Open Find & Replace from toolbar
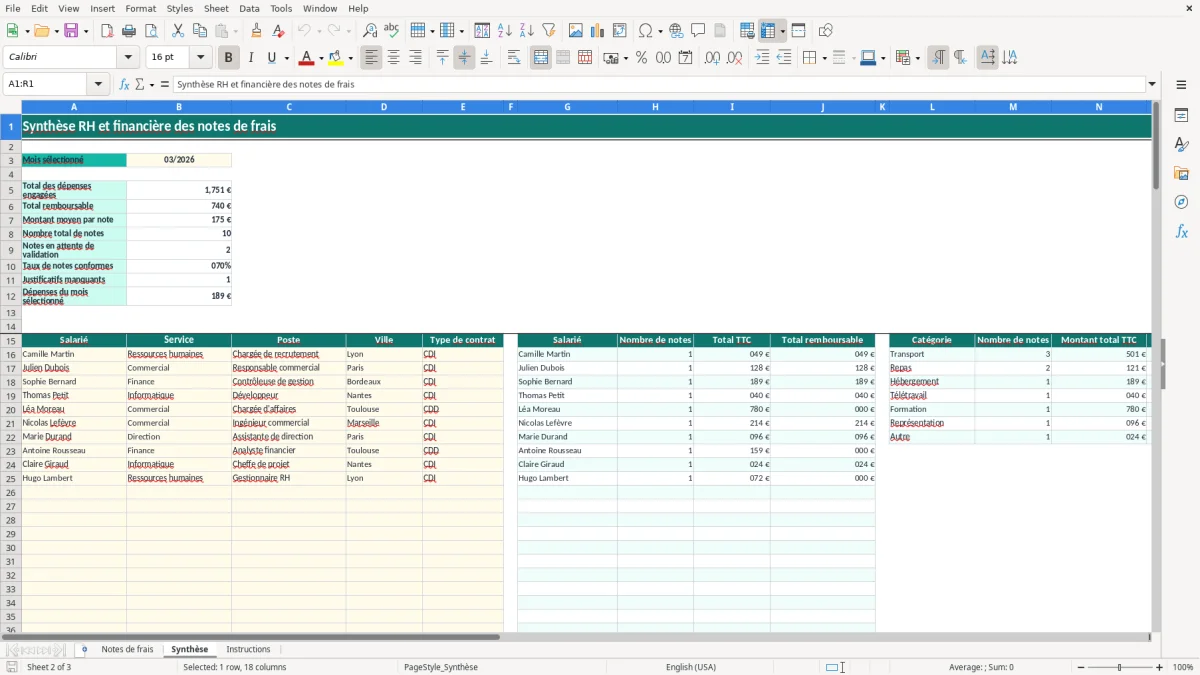Screen dimensions: 1200x675 370,31
